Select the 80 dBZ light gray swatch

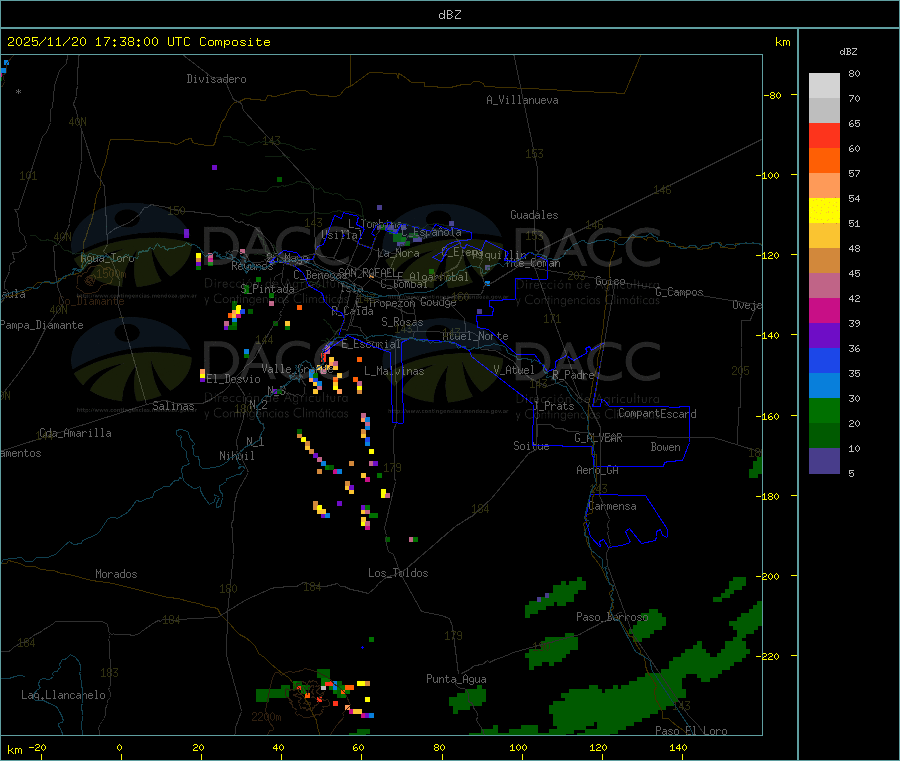click(x=824, y=86)
